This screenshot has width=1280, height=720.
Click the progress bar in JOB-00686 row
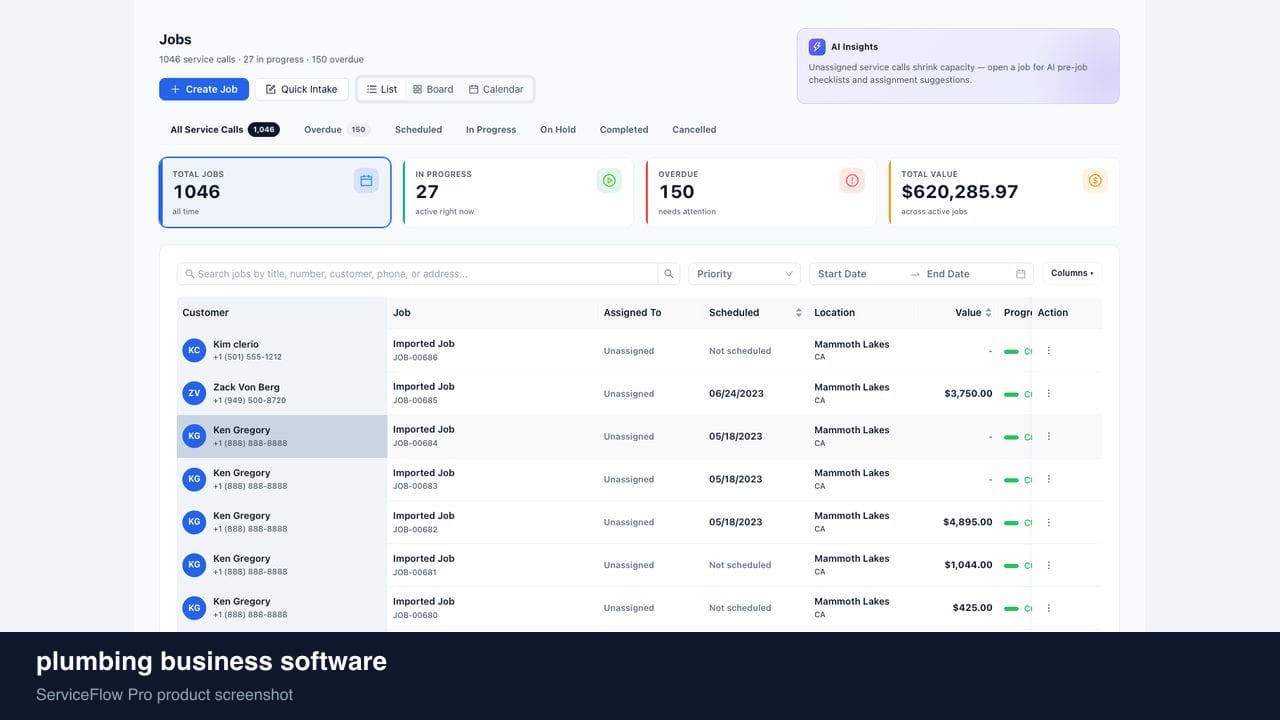1011,352
